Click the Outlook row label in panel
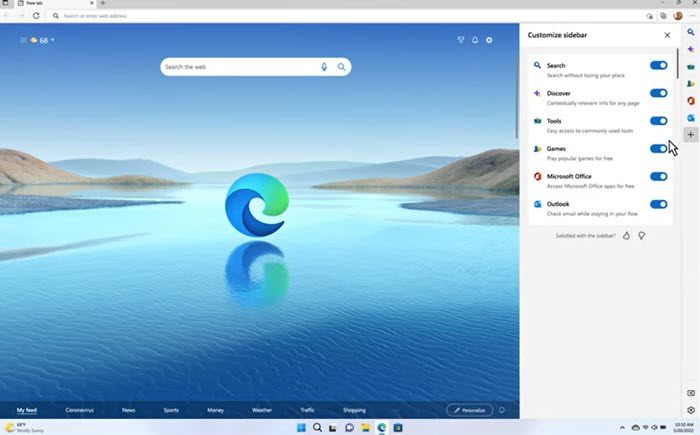Image resolution: width=700 pixels, height=435 pixels. click(x=558, y=204)
